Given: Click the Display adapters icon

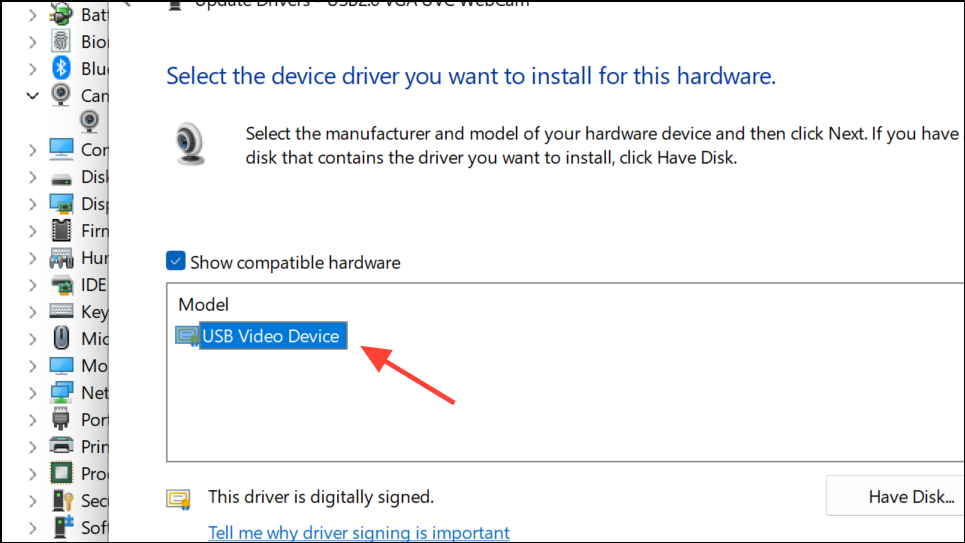Looking at the screenshot, I should 62,204.
